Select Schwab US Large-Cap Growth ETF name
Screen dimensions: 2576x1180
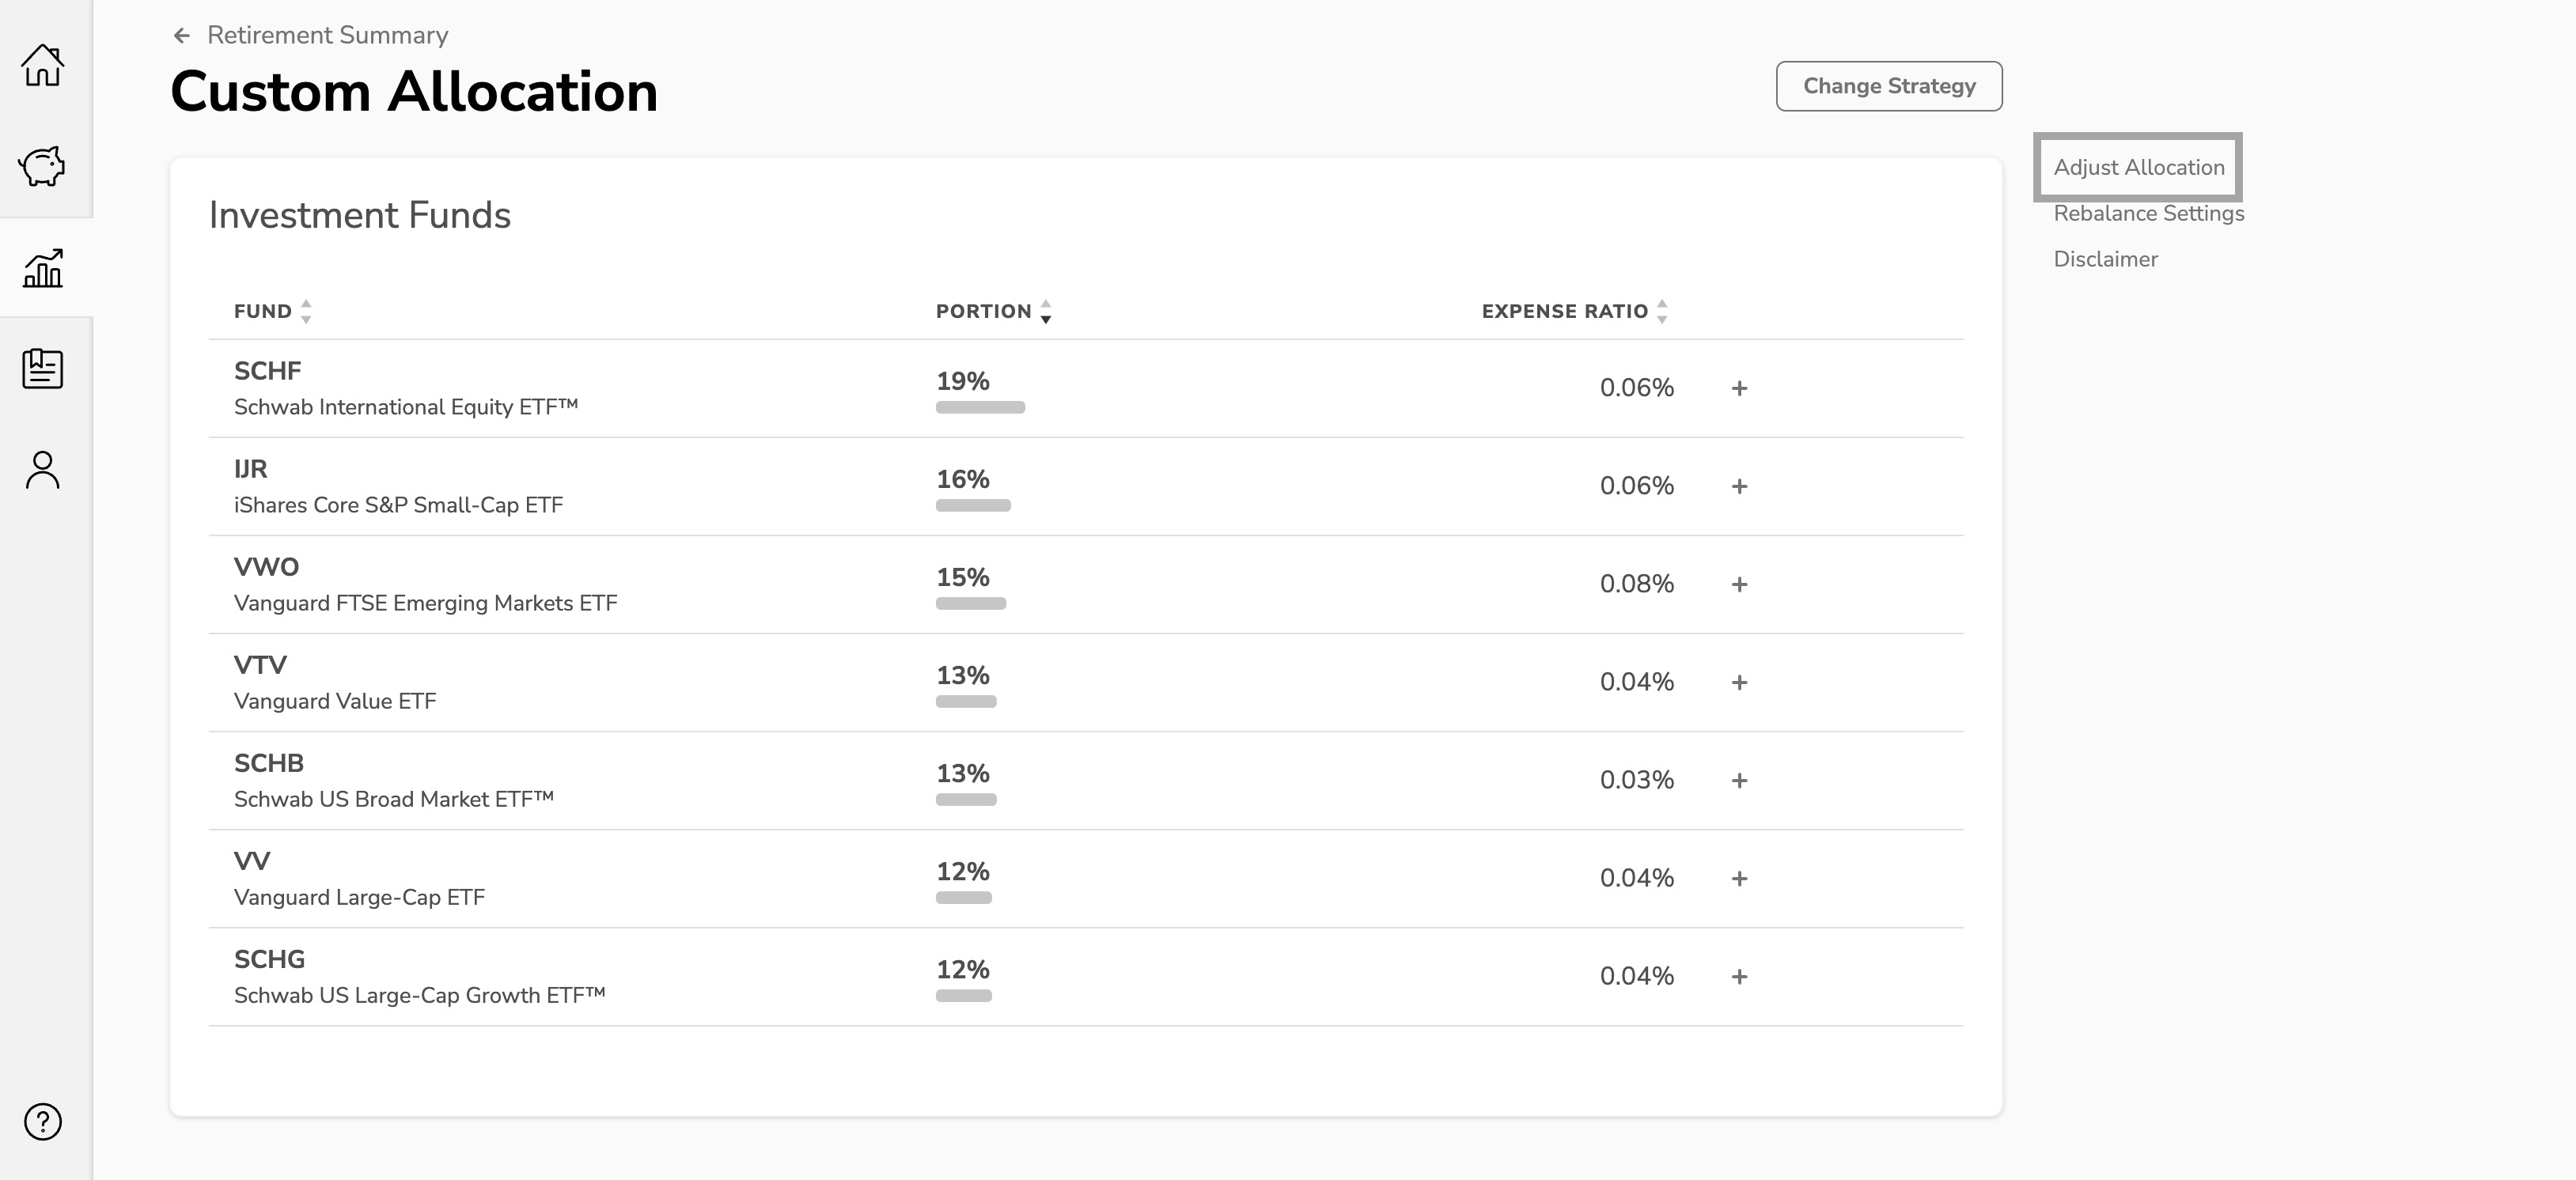click(x=420, y=995)
